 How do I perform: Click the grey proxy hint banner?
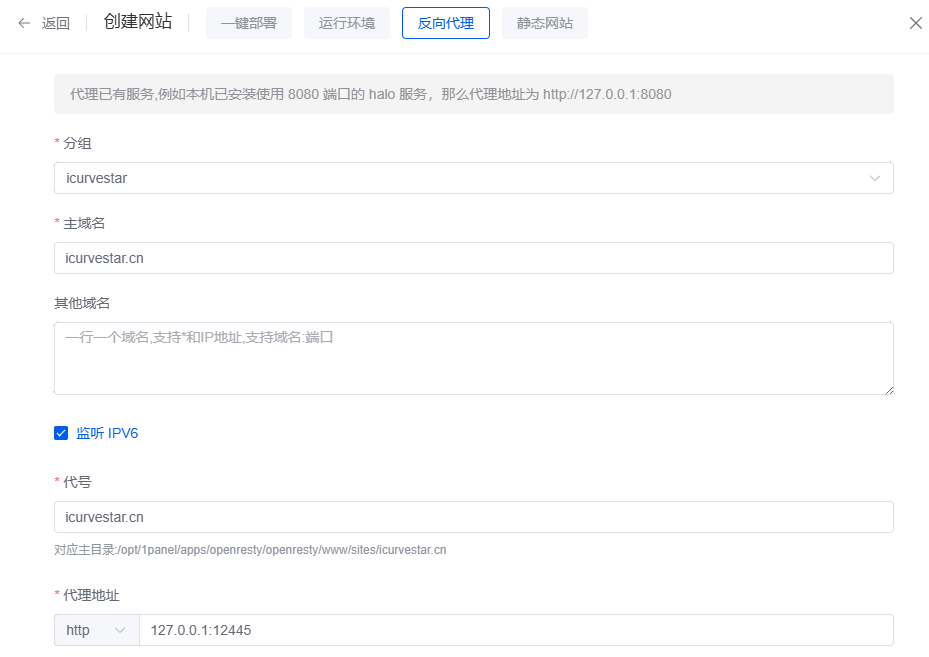(x=473, y=94)
